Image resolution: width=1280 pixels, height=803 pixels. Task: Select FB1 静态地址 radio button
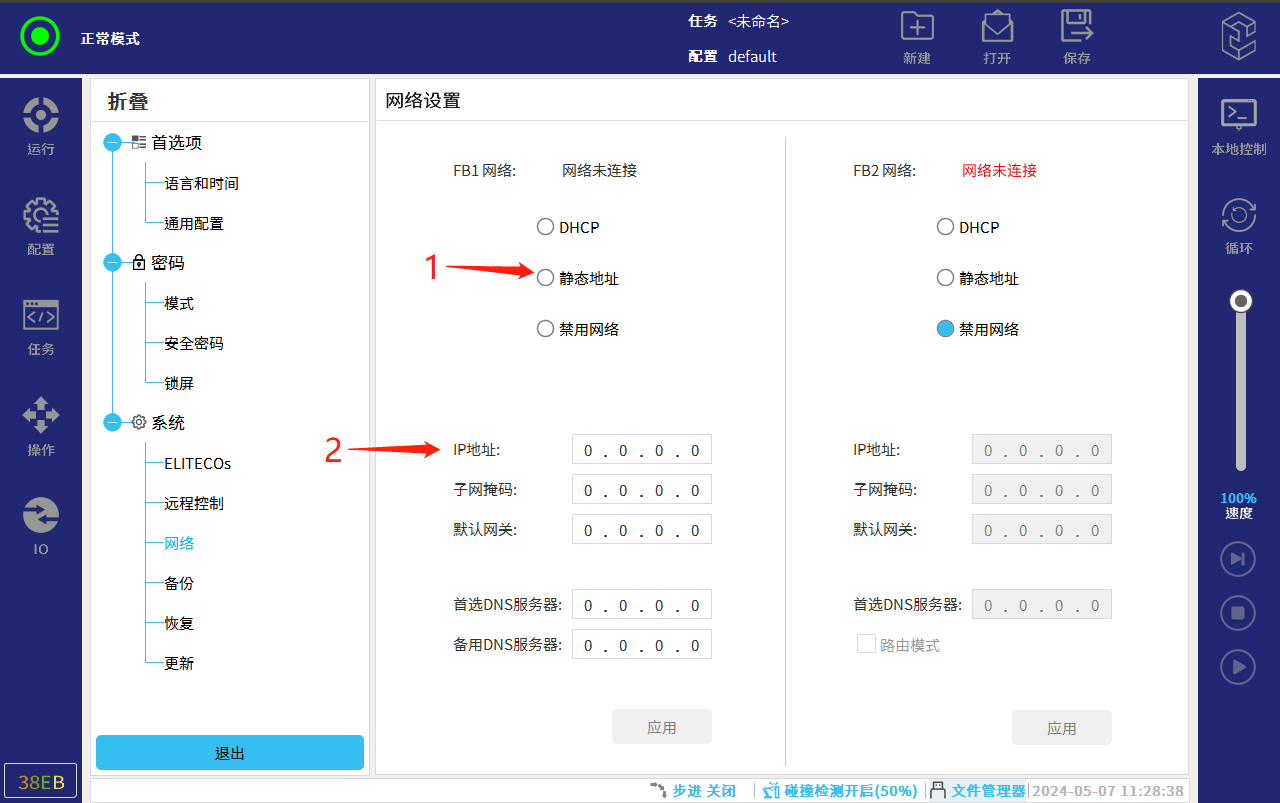(545, 278)
